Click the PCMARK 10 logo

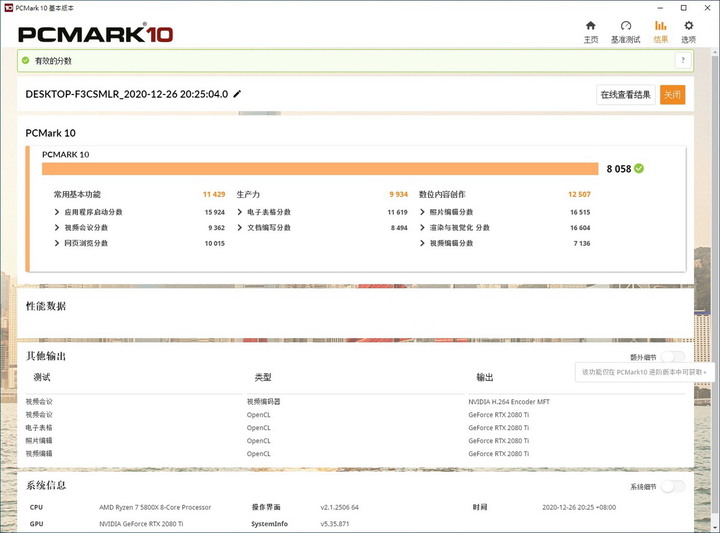tap(96, 34)
